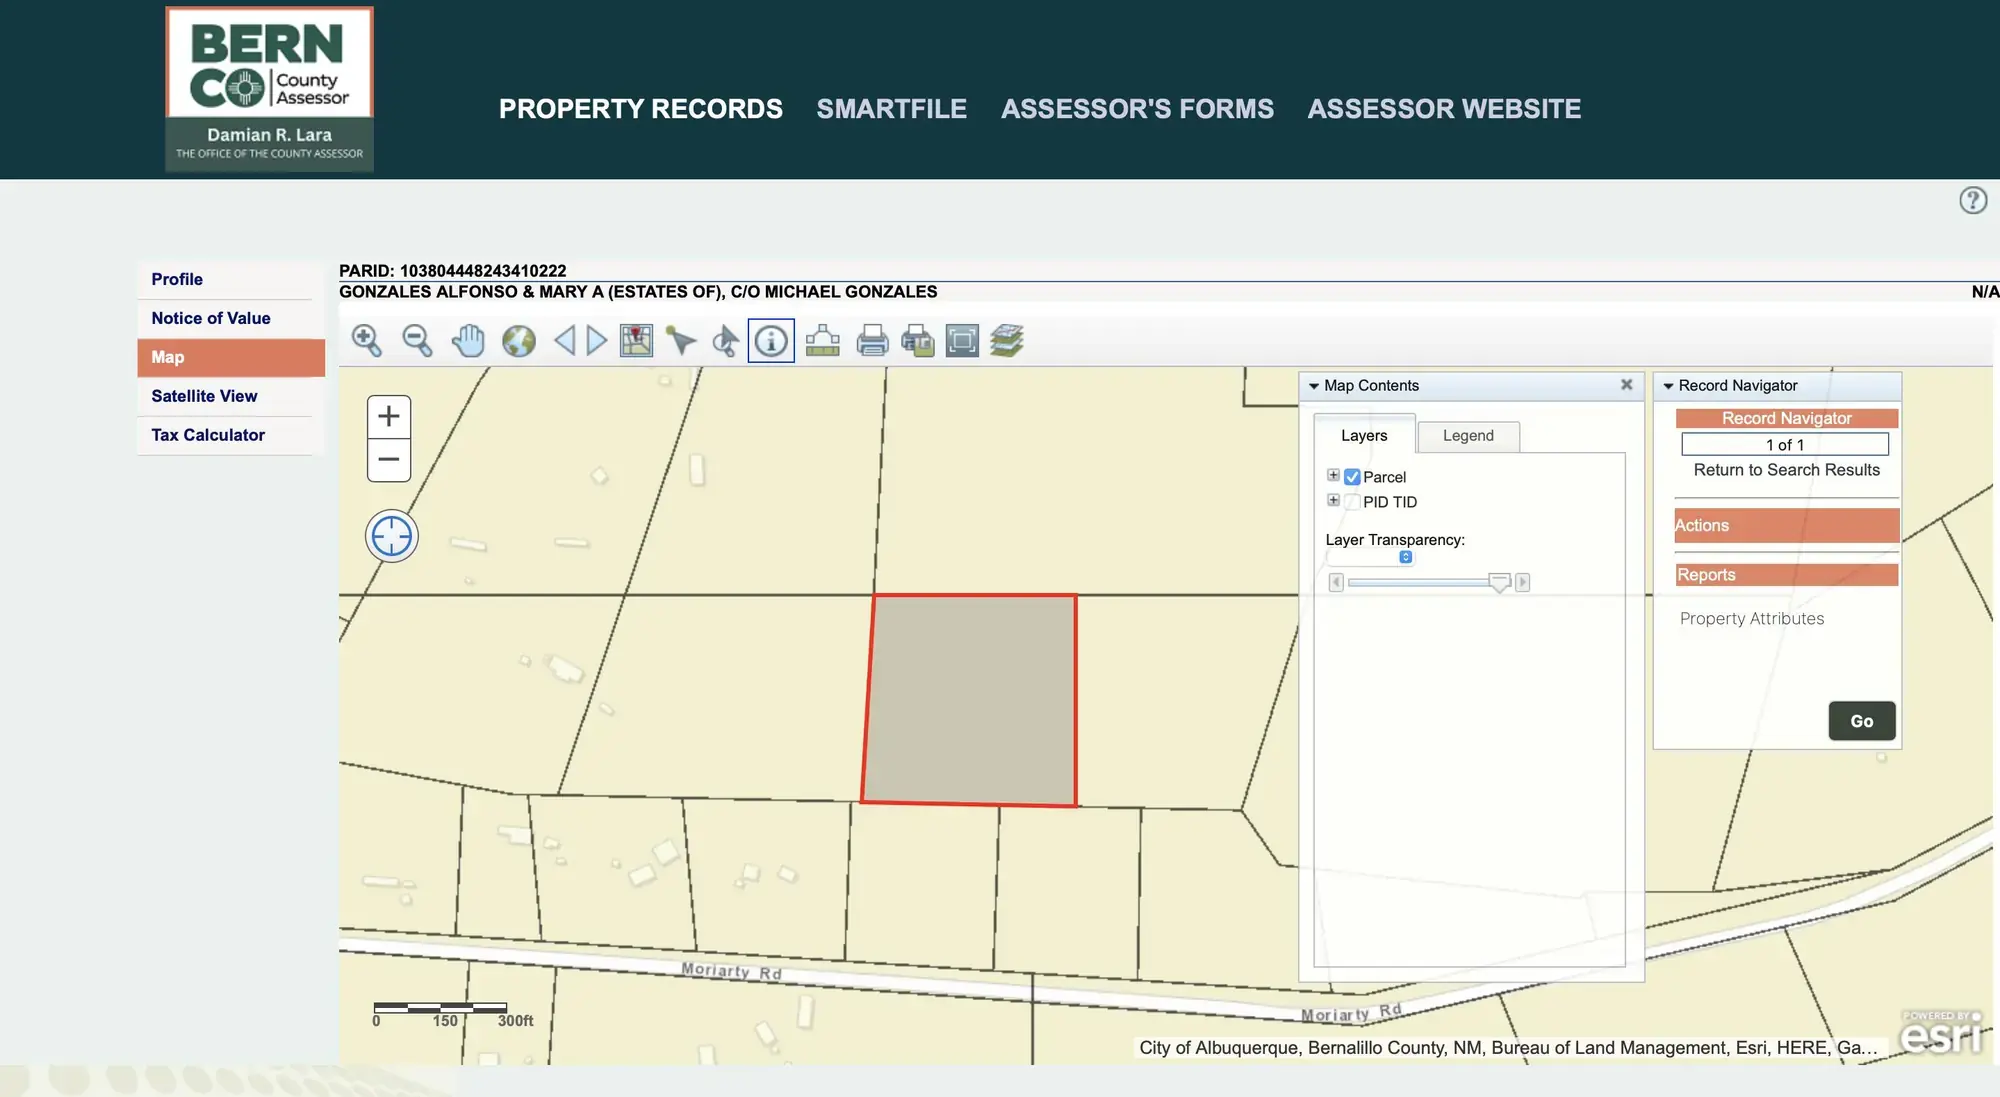
Task: Activate the pan hand tool
Action: 468,341
